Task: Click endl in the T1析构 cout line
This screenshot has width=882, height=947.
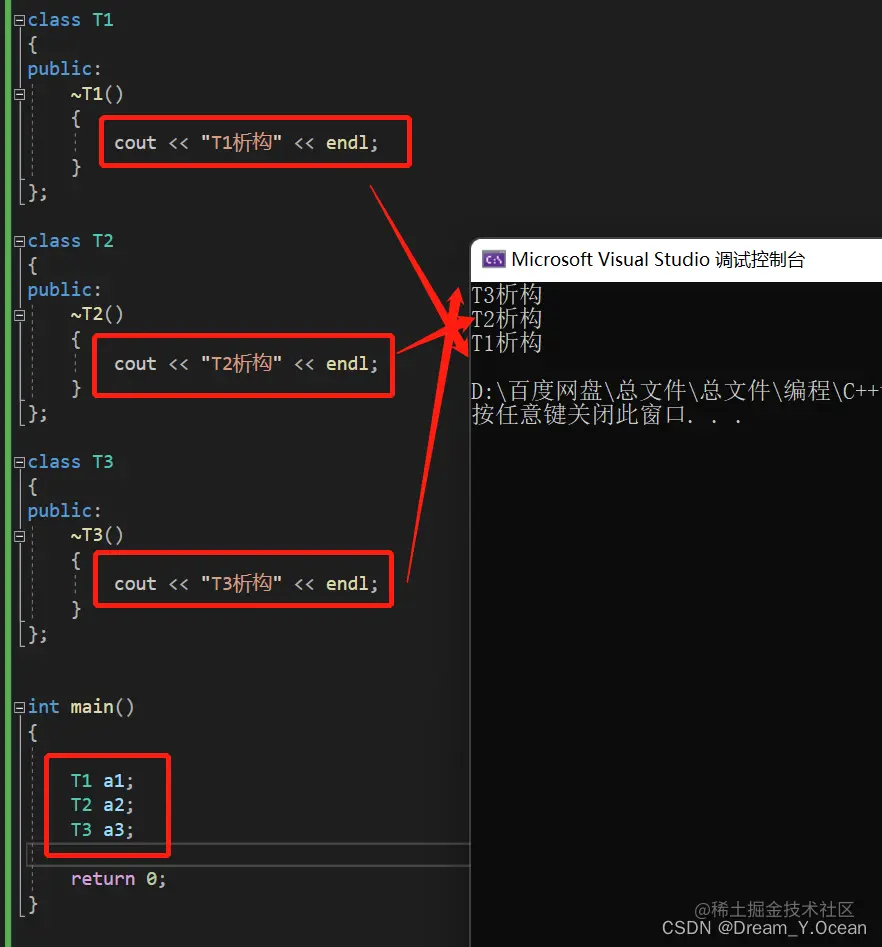Action: (x=347, y=143)
